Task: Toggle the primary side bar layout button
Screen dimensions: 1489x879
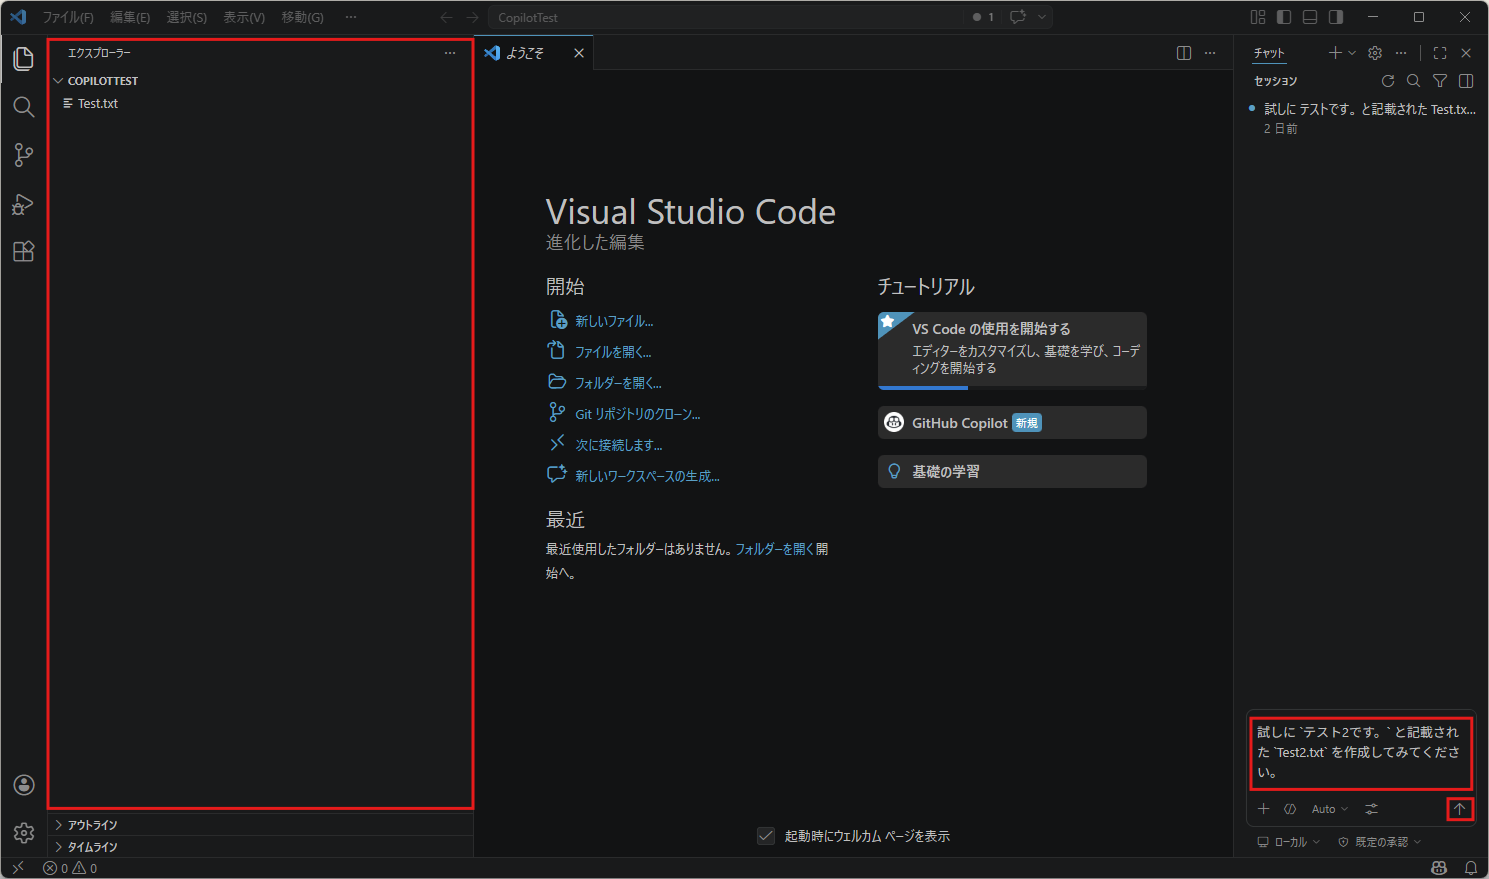Action: [x=1284, y=17]
